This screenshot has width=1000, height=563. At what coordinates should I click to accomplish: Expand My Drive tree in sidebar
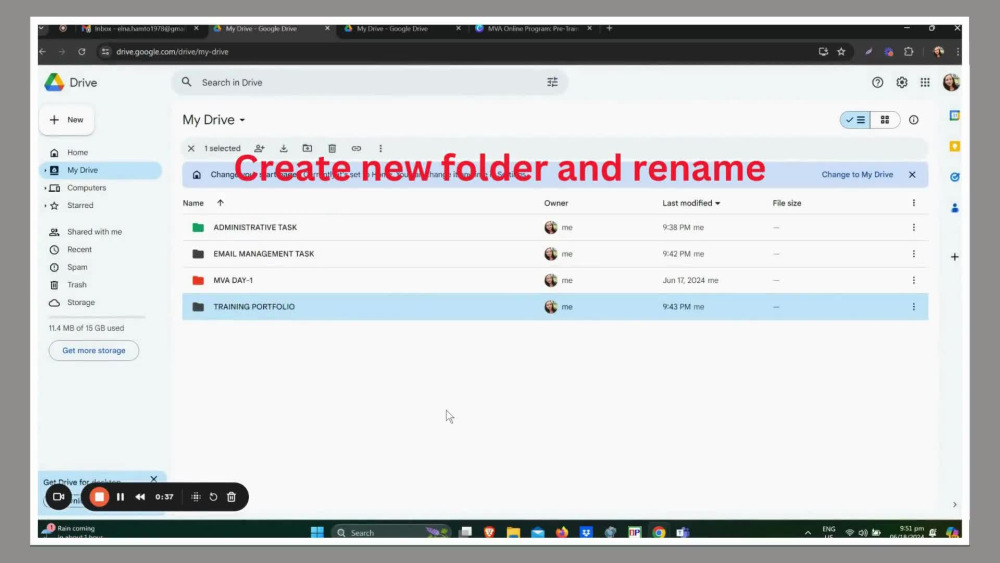click(45, 170)
